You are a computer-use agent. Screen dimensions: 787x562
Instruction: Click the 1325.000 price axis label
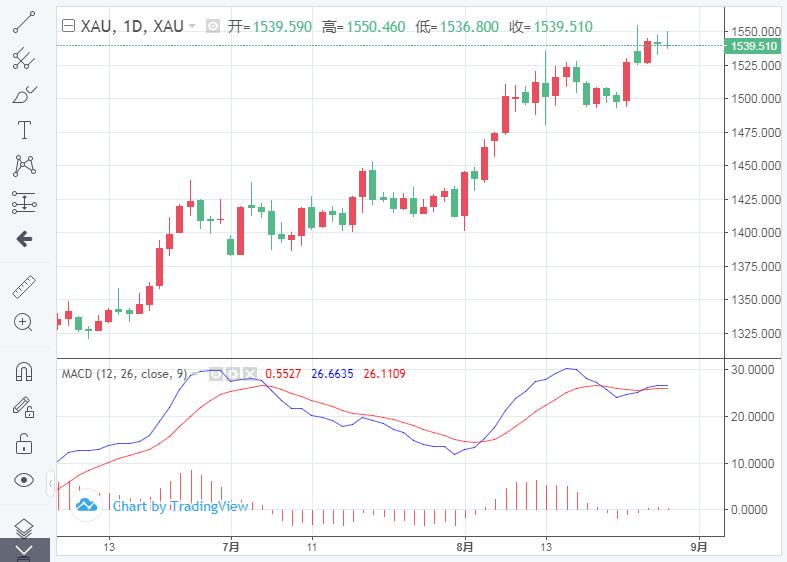756,333
